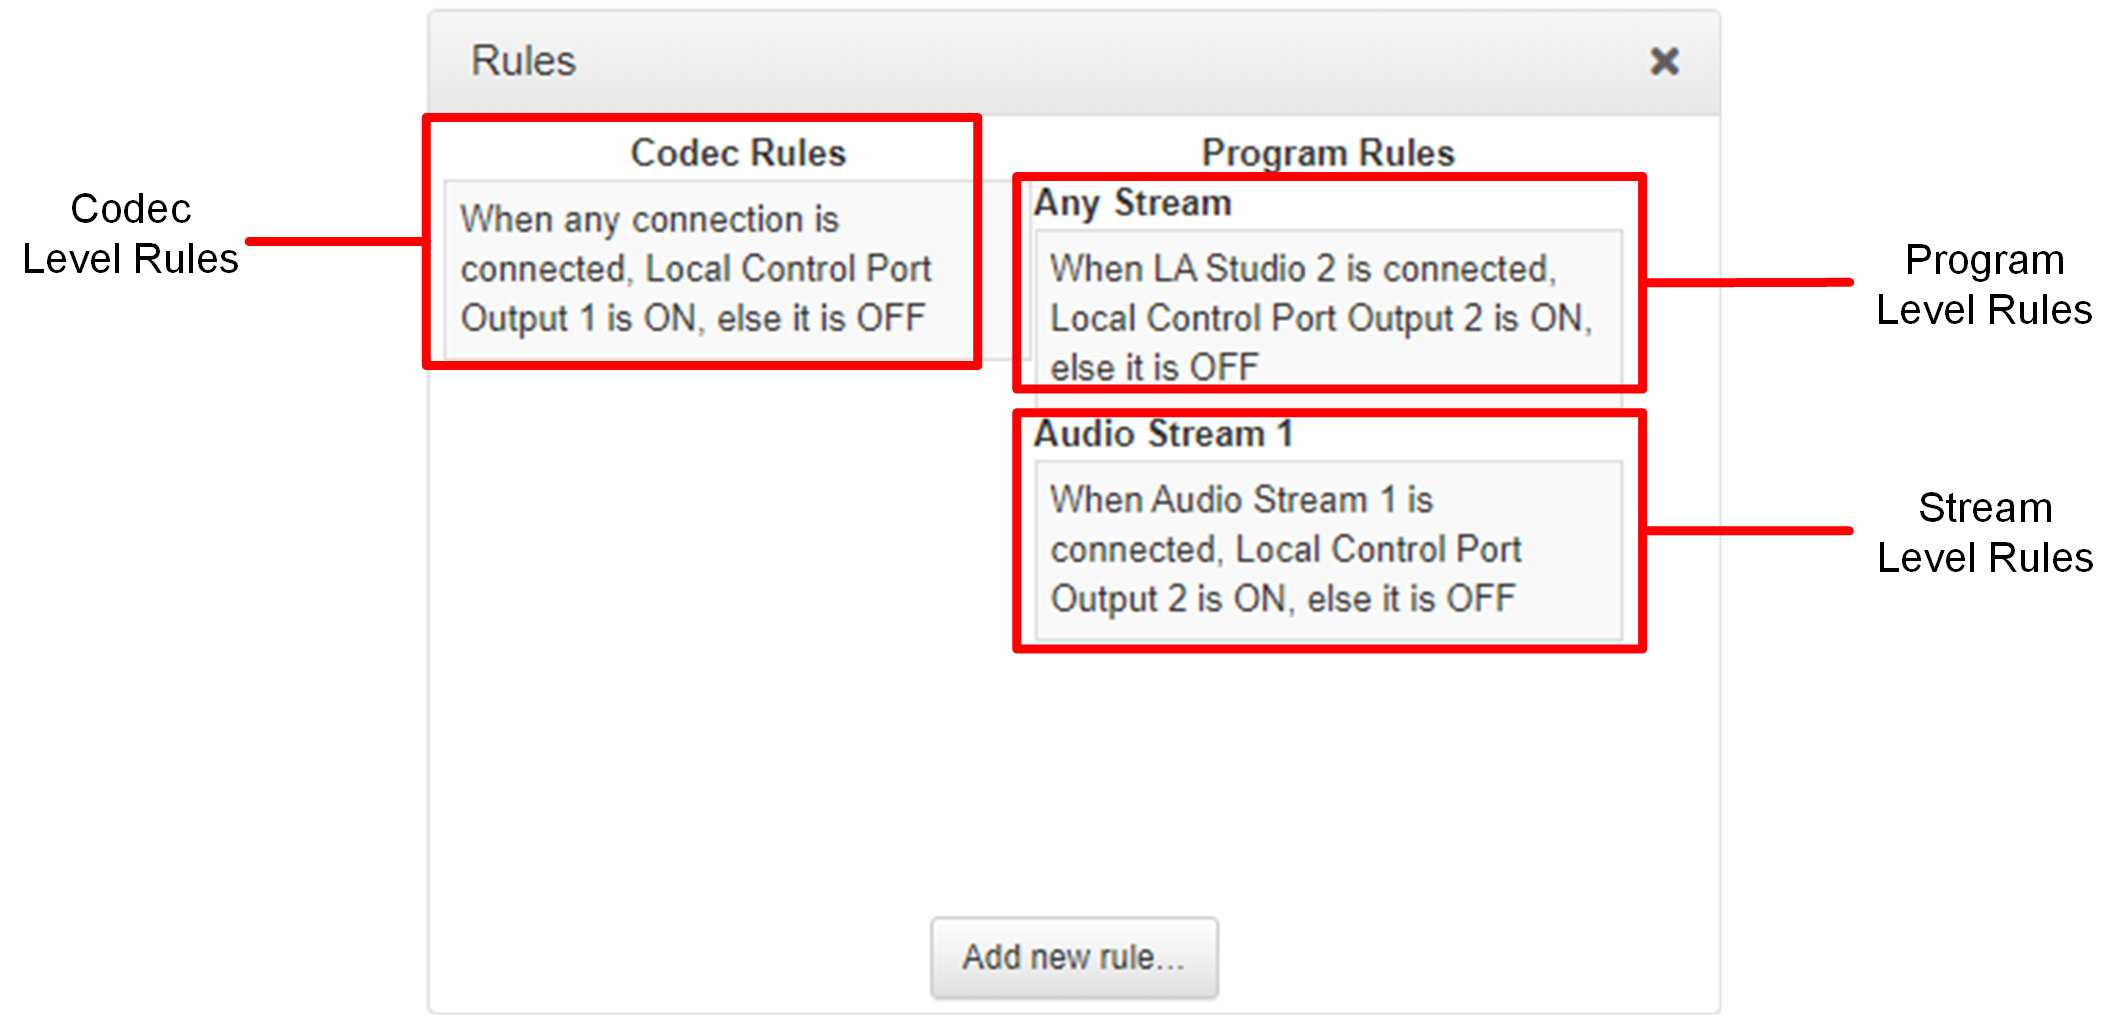This screenshot has height=1019, width=2116.
Task: Click the red connector line to Codec Level Rules
Action: 335,241
